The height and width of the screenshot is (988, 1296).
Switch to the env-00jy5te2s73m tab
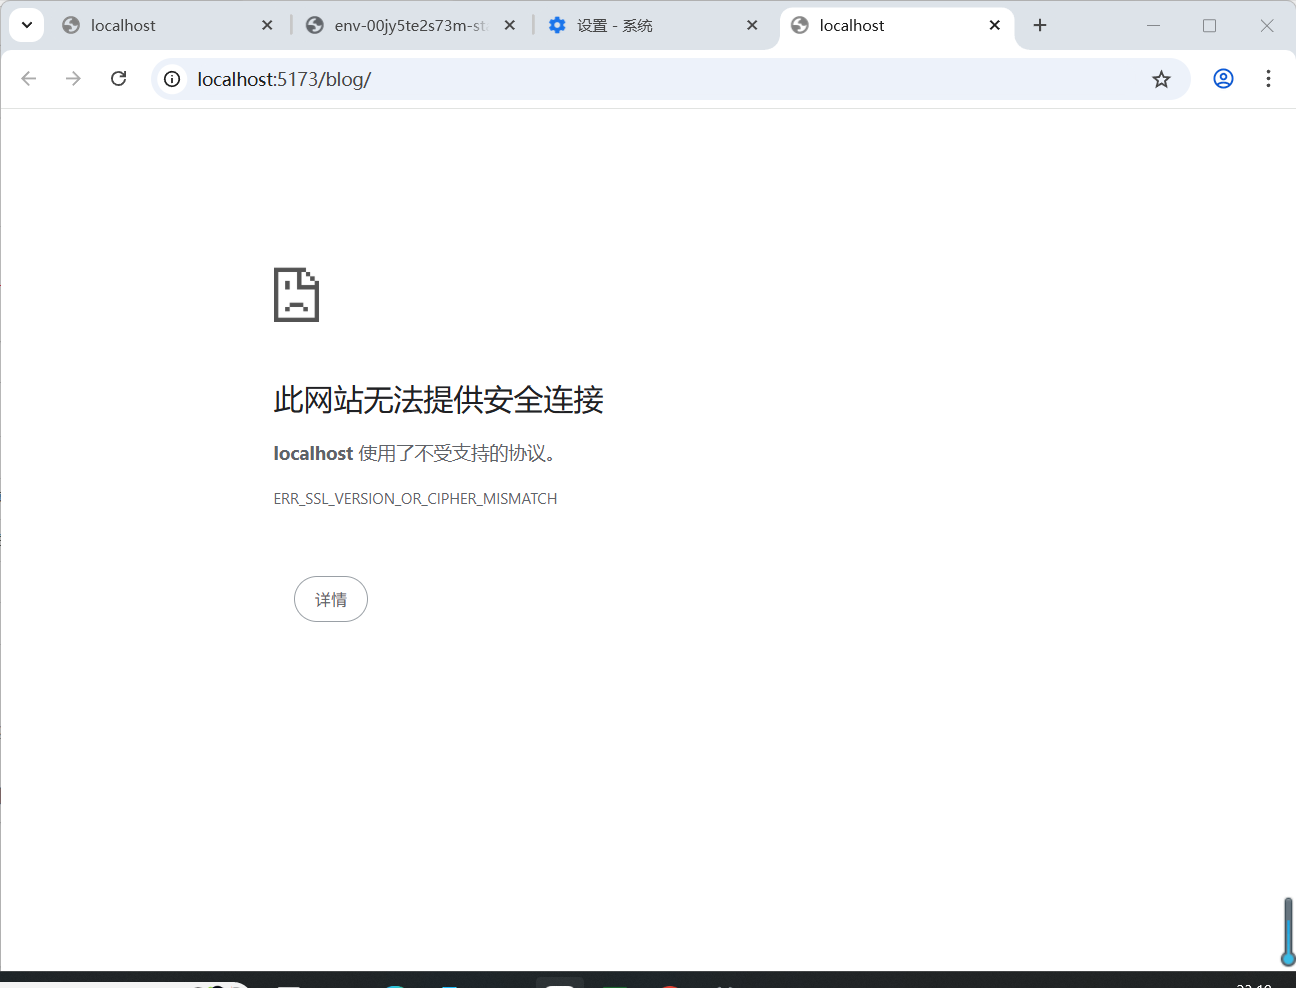click(x=400, y=26)
